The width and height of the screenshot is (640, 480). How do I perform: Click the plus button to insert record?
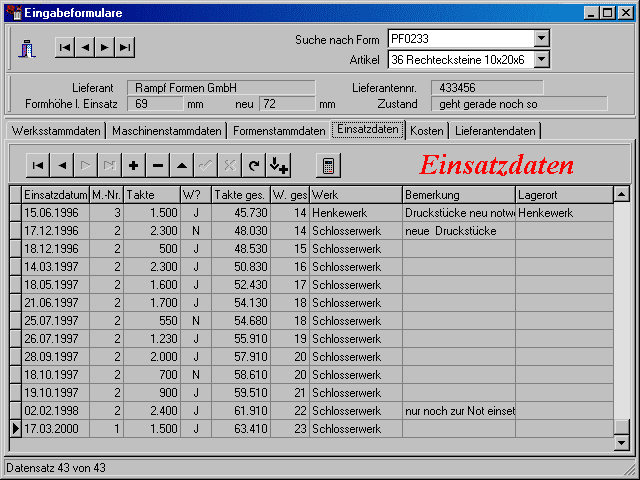point(134,165)
